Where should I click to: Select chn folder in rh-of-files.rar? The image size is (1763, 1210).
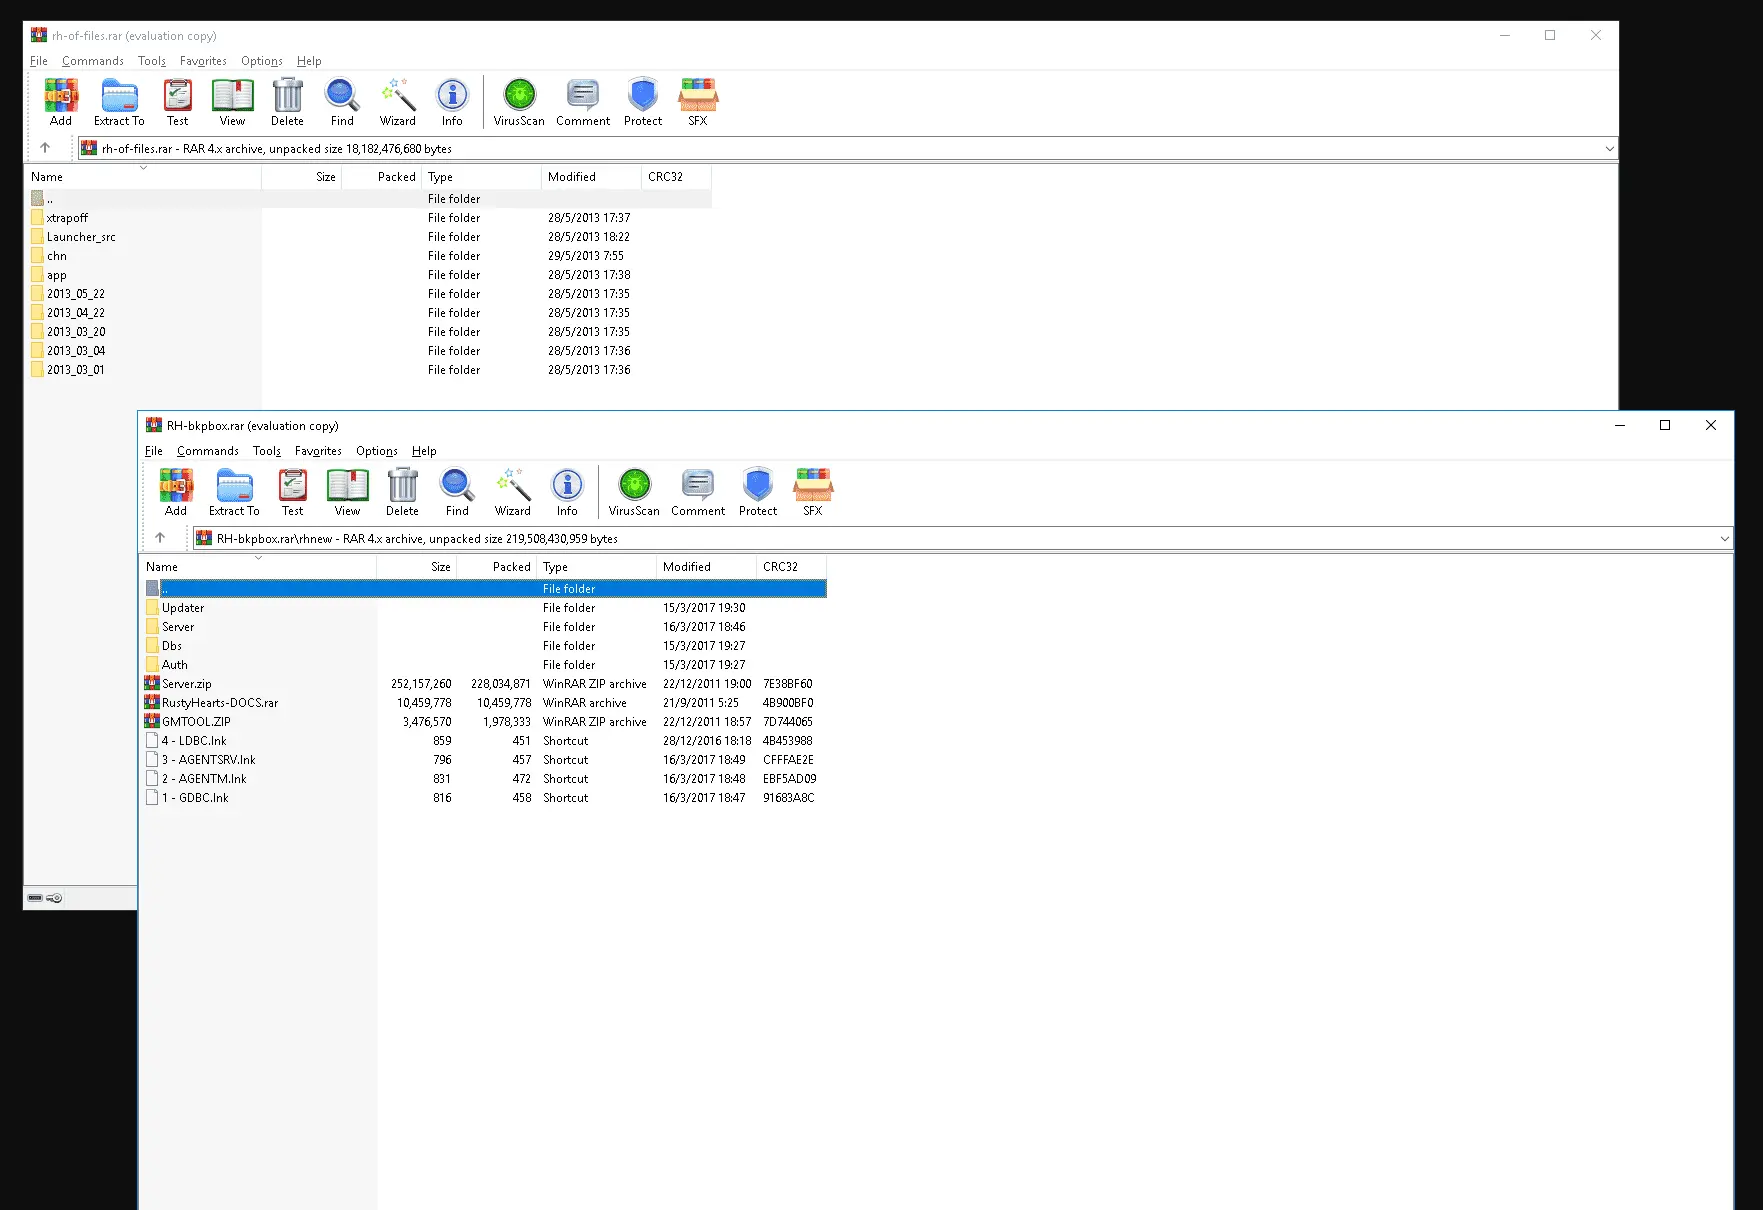[370, 256]
